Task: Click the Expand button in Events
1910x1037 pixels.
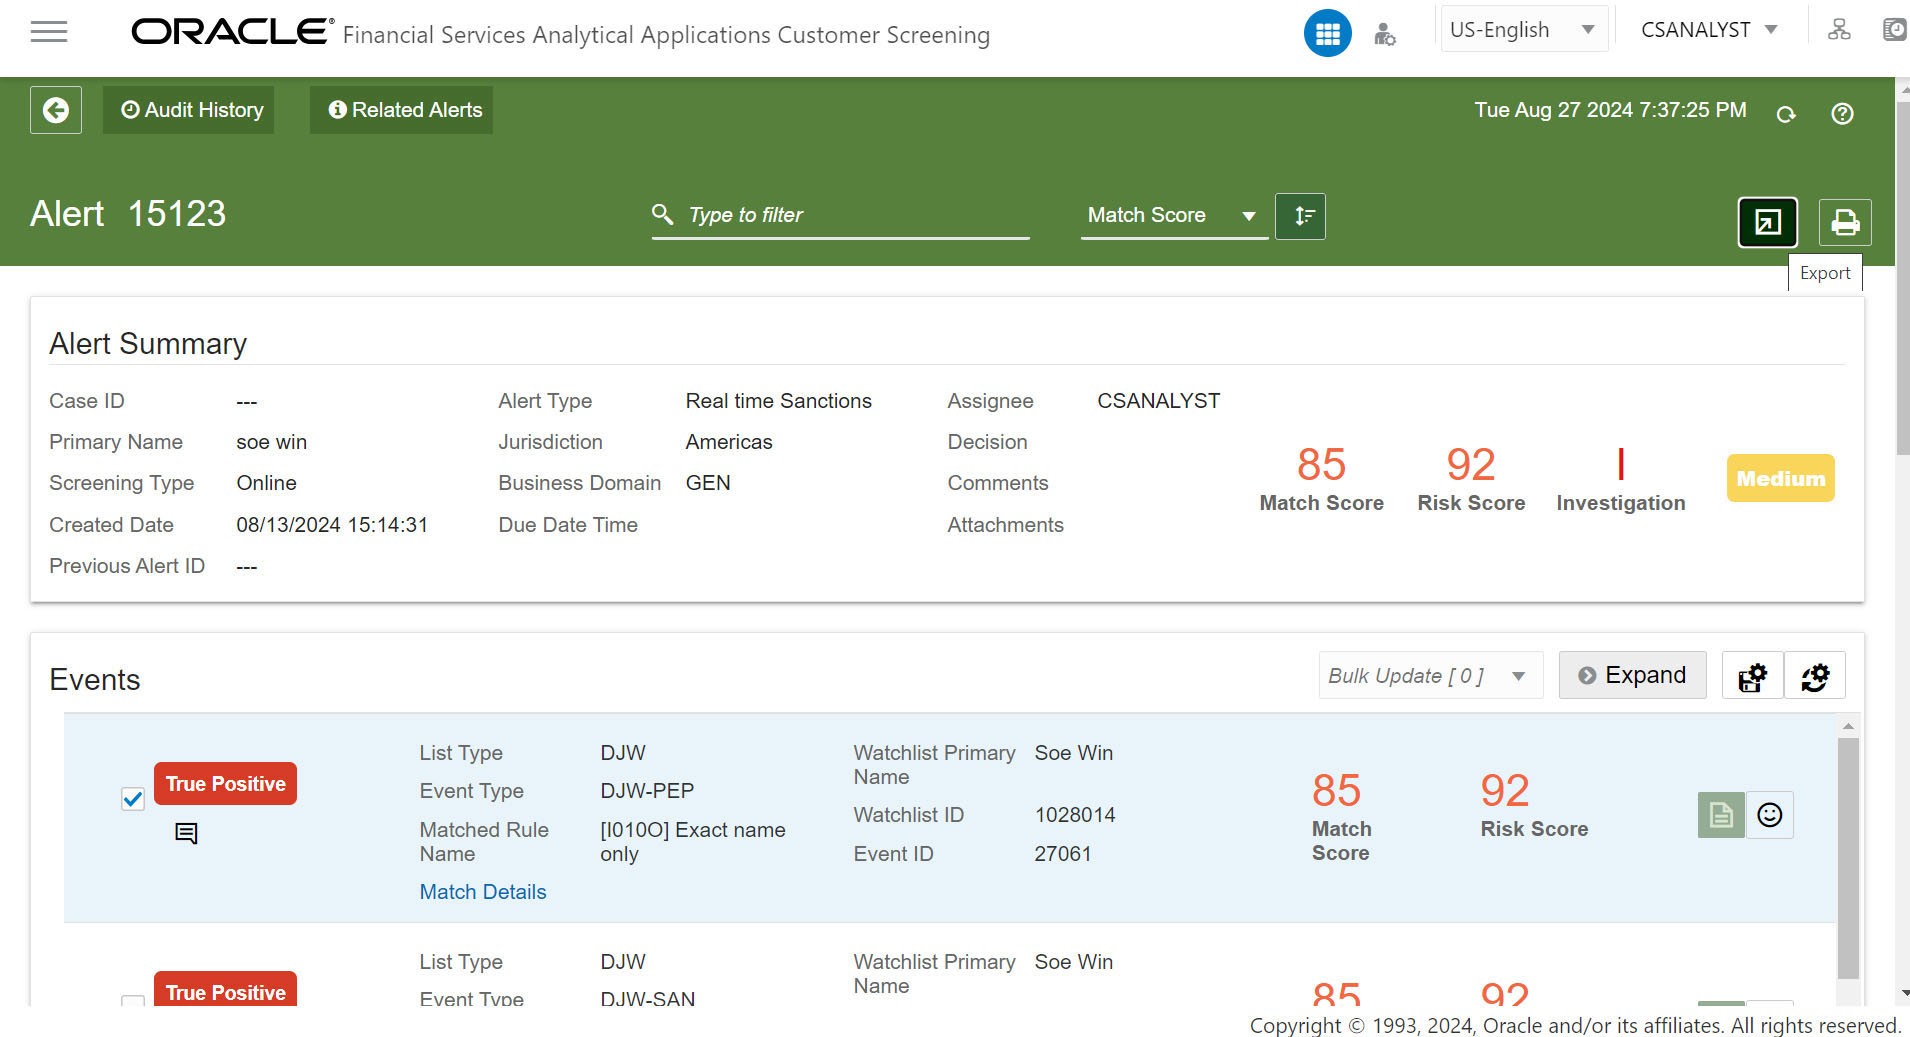Action: (1632, 676)
